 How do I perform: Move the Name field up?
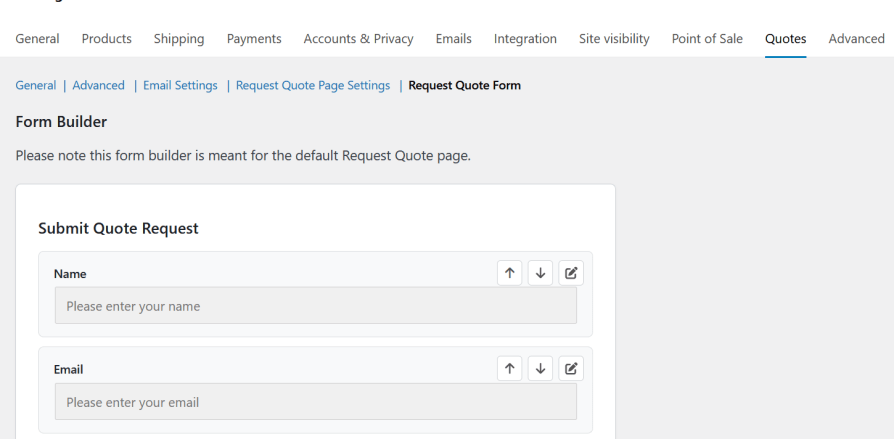click(x=509, y=273)
